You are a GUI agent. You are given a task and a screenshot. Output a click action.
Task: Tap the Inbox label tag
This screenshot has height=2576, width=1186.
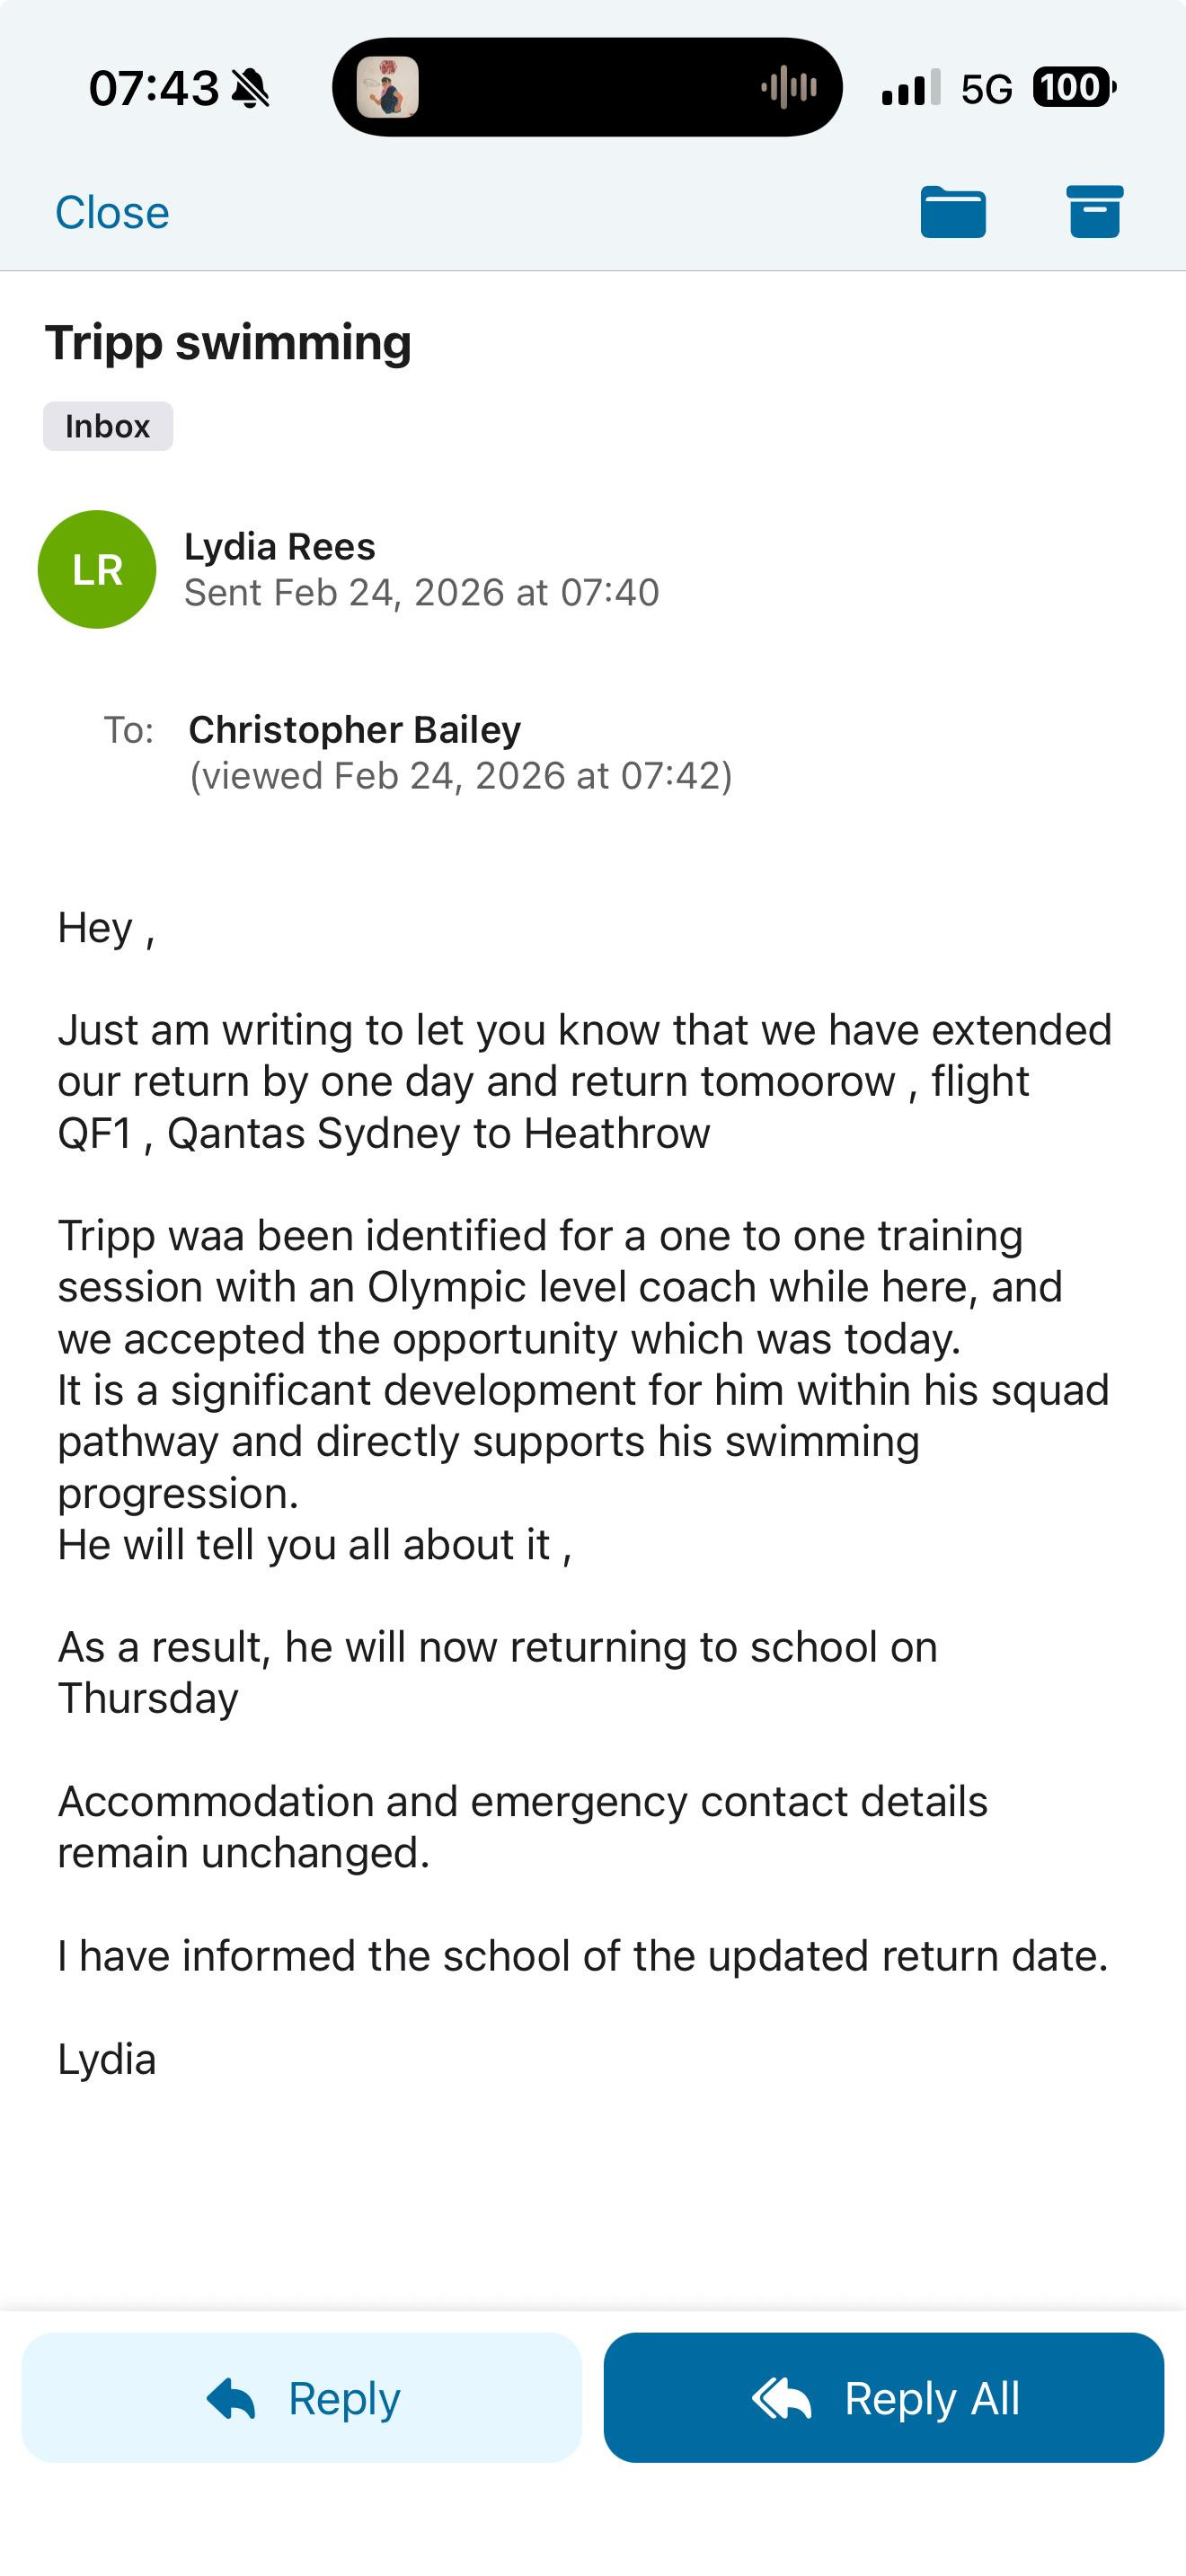[x=108, y=426]
